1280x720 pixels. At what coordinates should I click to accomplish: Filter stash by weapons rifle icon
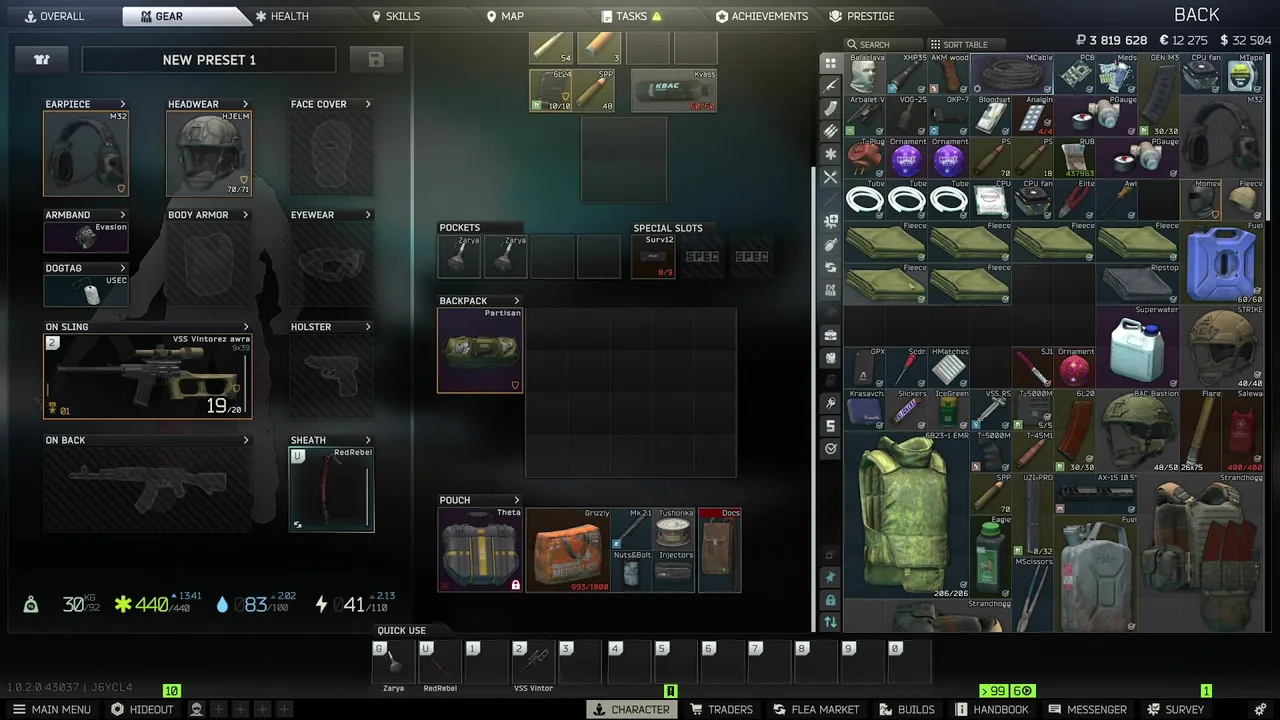coord(830,86)
